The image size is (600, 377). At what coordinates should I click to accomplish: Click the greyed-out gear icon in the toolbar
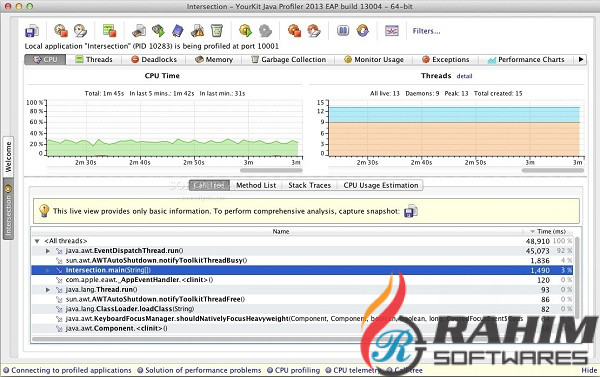tap(265, 31)
